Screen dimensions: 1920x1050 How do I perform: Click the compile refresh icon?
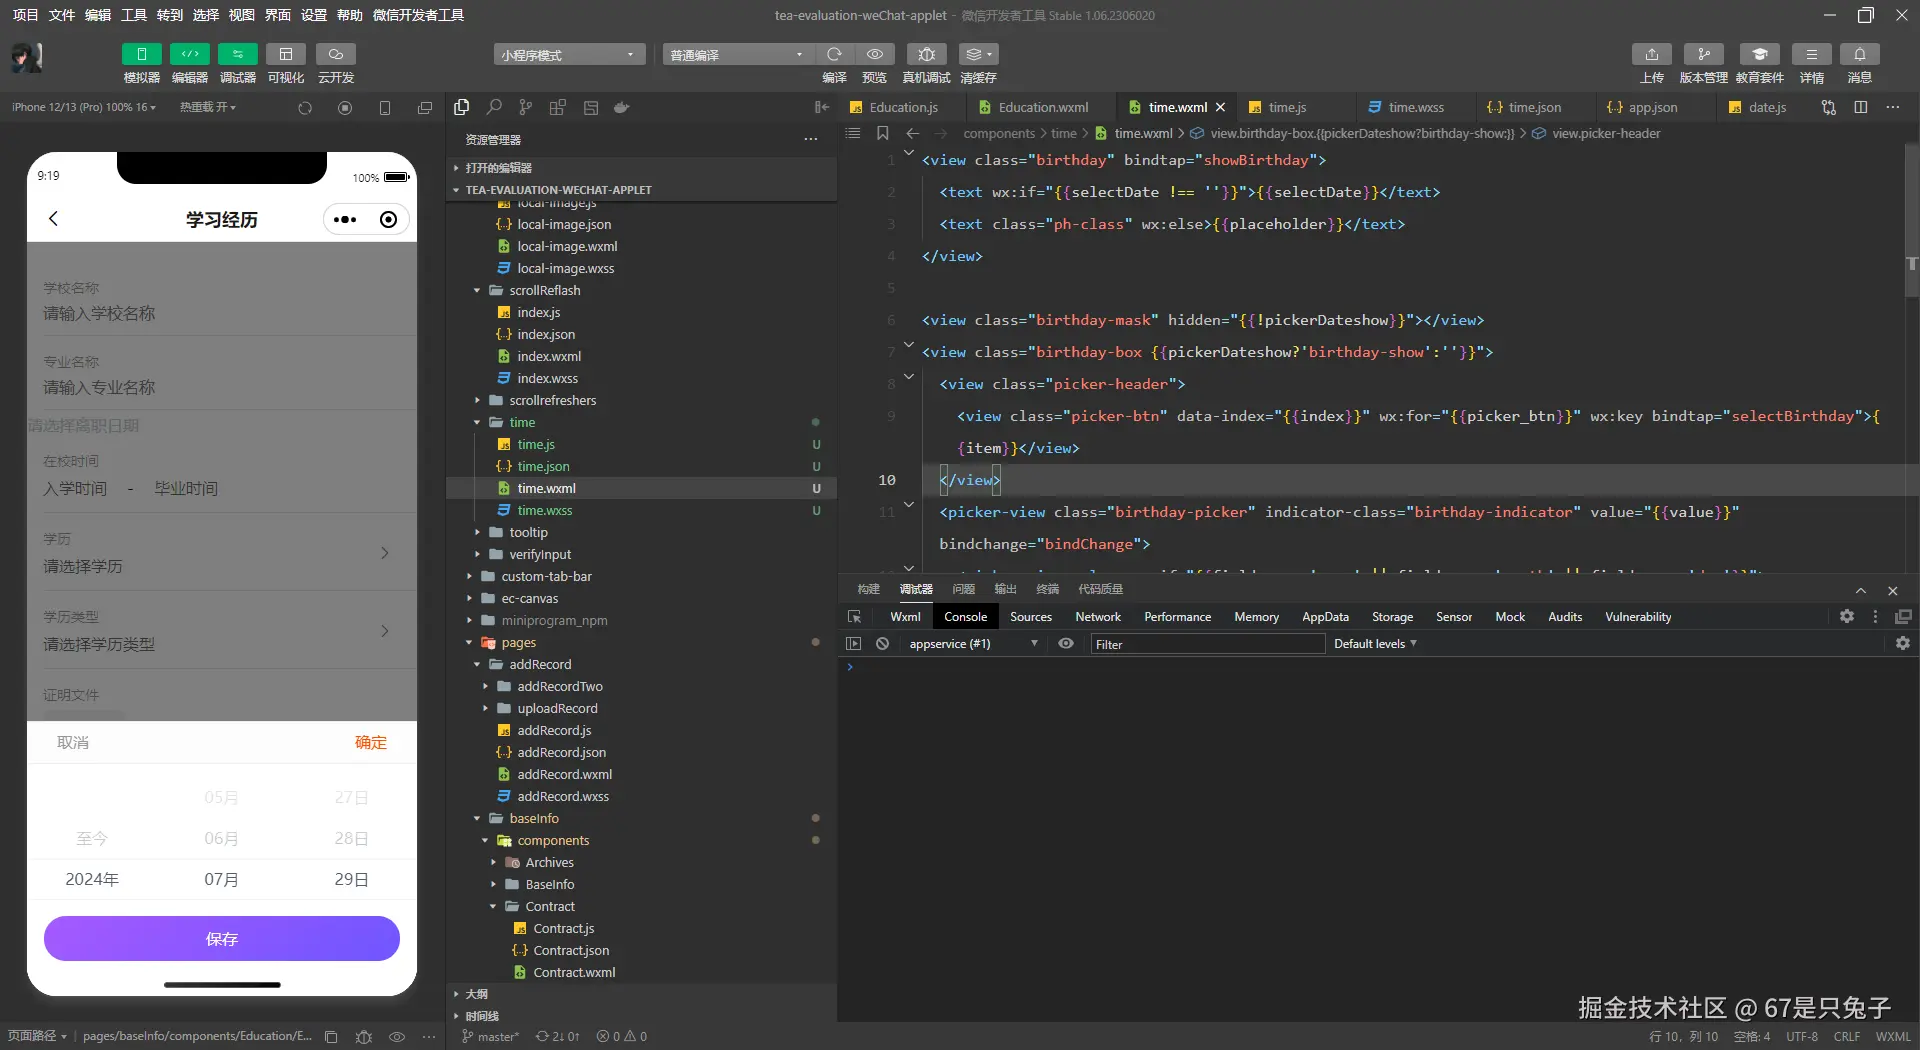pos(834,54)
